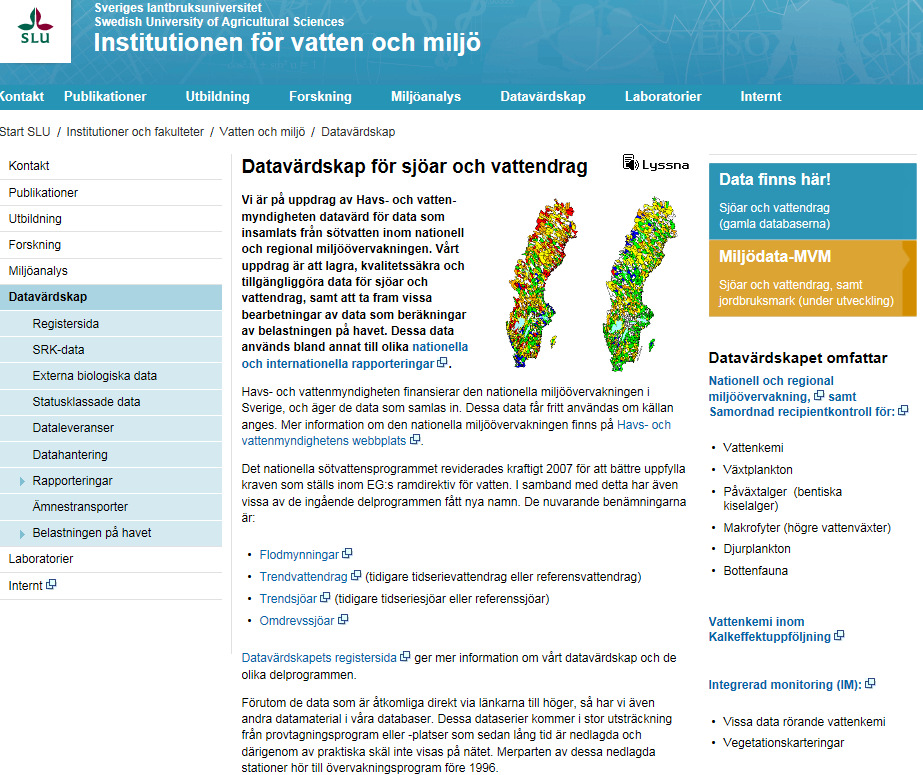Open Utbildning in left sidebar
Image resolution: width=923 pixels, height=775 pixels.
point(111,219)
